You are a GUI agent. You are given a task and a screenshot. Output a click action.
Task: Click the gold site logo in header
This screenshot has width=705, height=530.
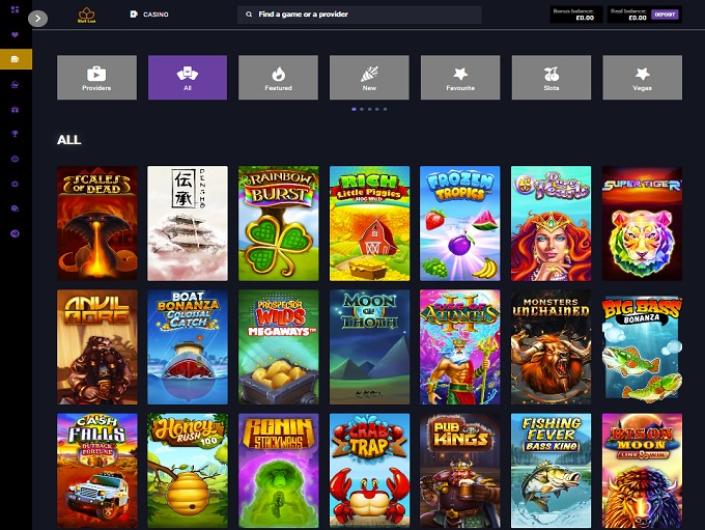[86, 15]
